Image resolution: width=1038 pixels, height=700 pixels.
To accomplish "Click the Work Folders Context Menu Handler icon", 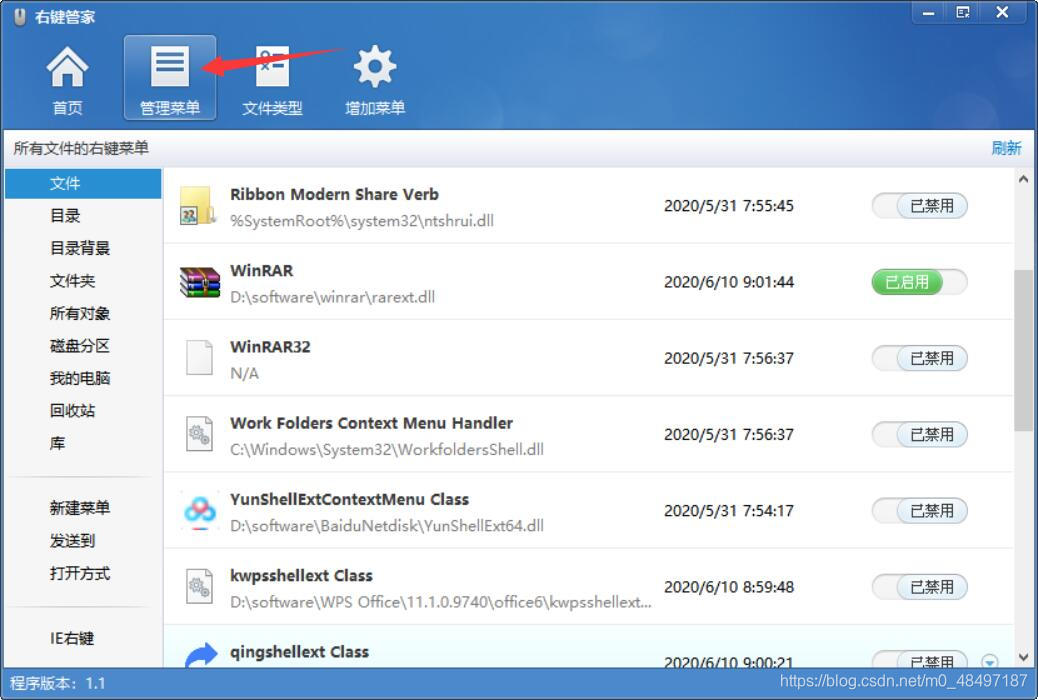I will click(199, 434).
